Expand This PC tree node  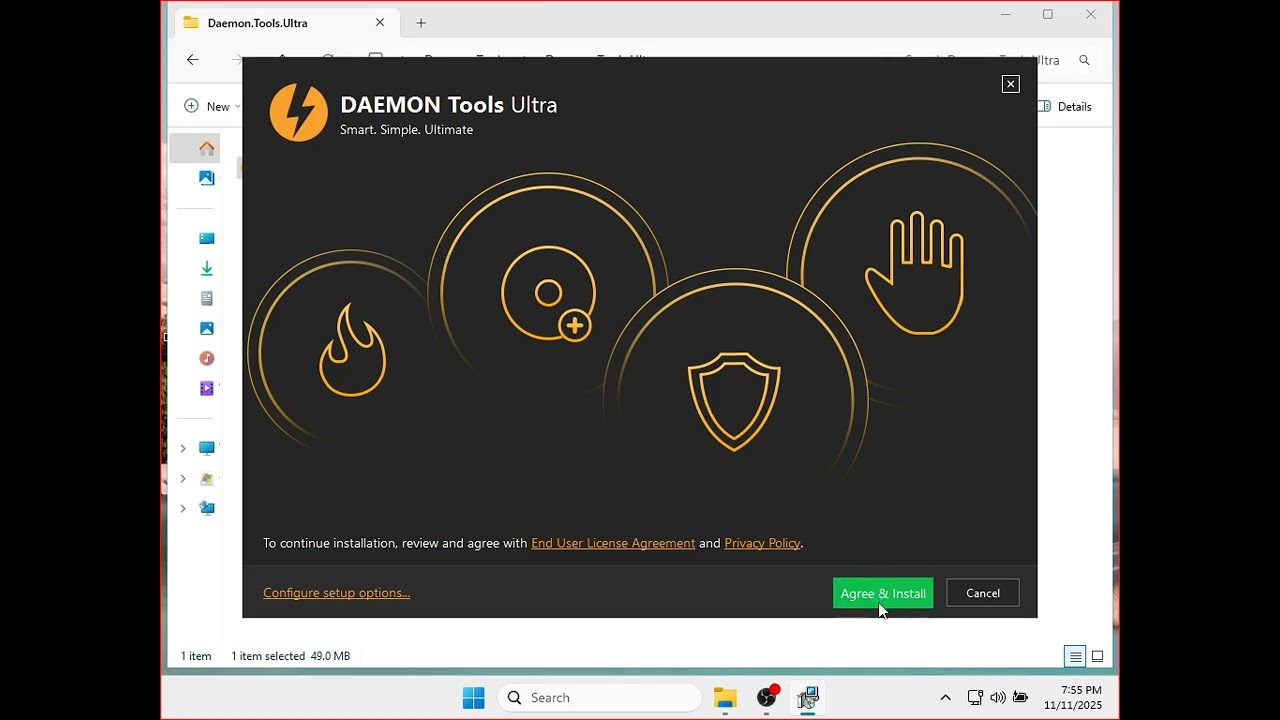point(183,448)
